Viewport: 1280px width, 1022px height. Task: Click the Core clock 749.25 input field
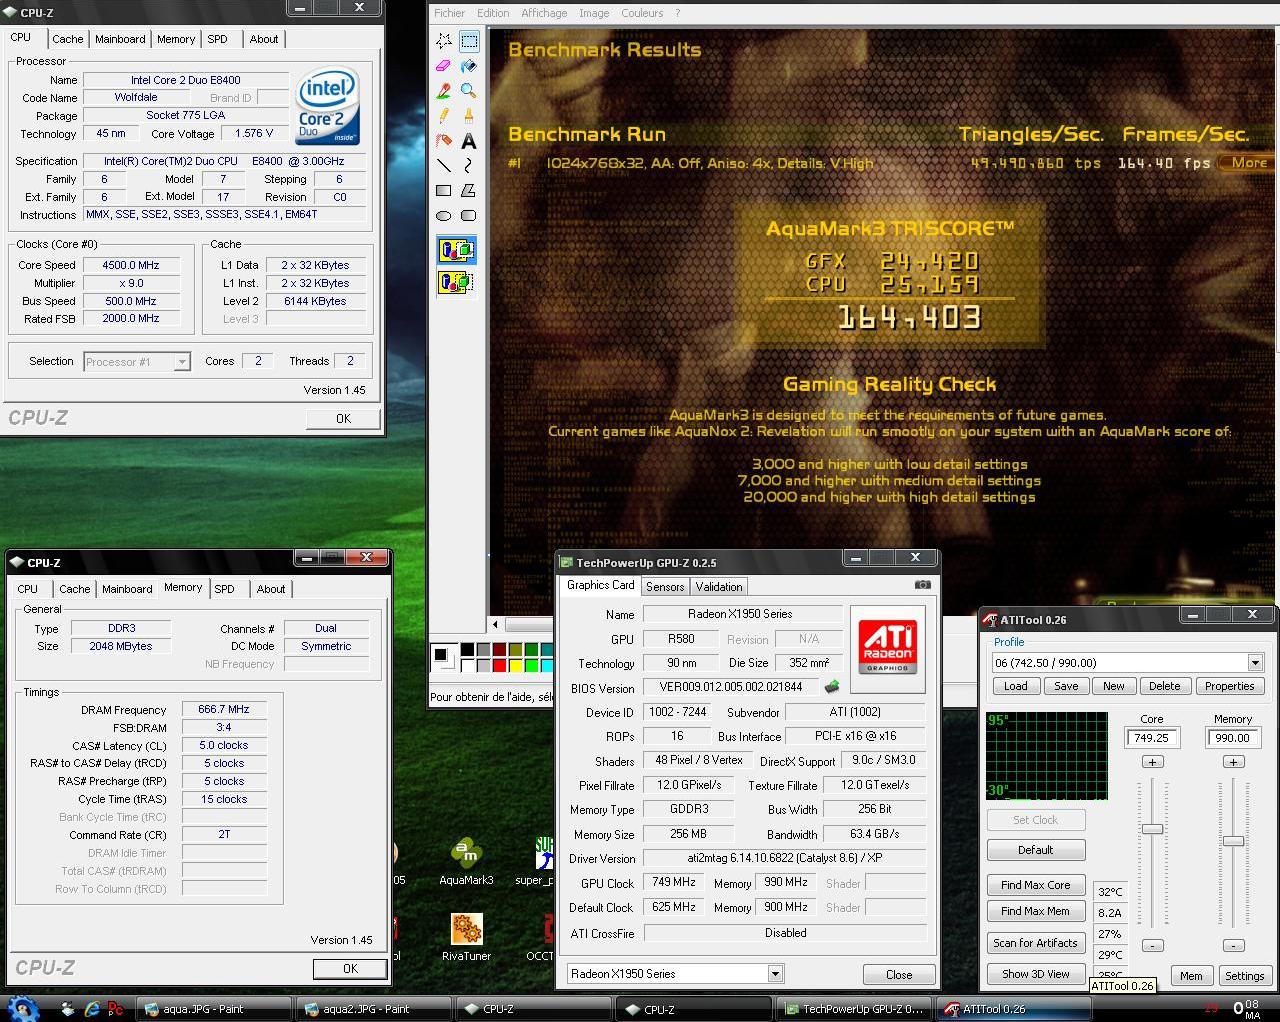coord(1152,738)
